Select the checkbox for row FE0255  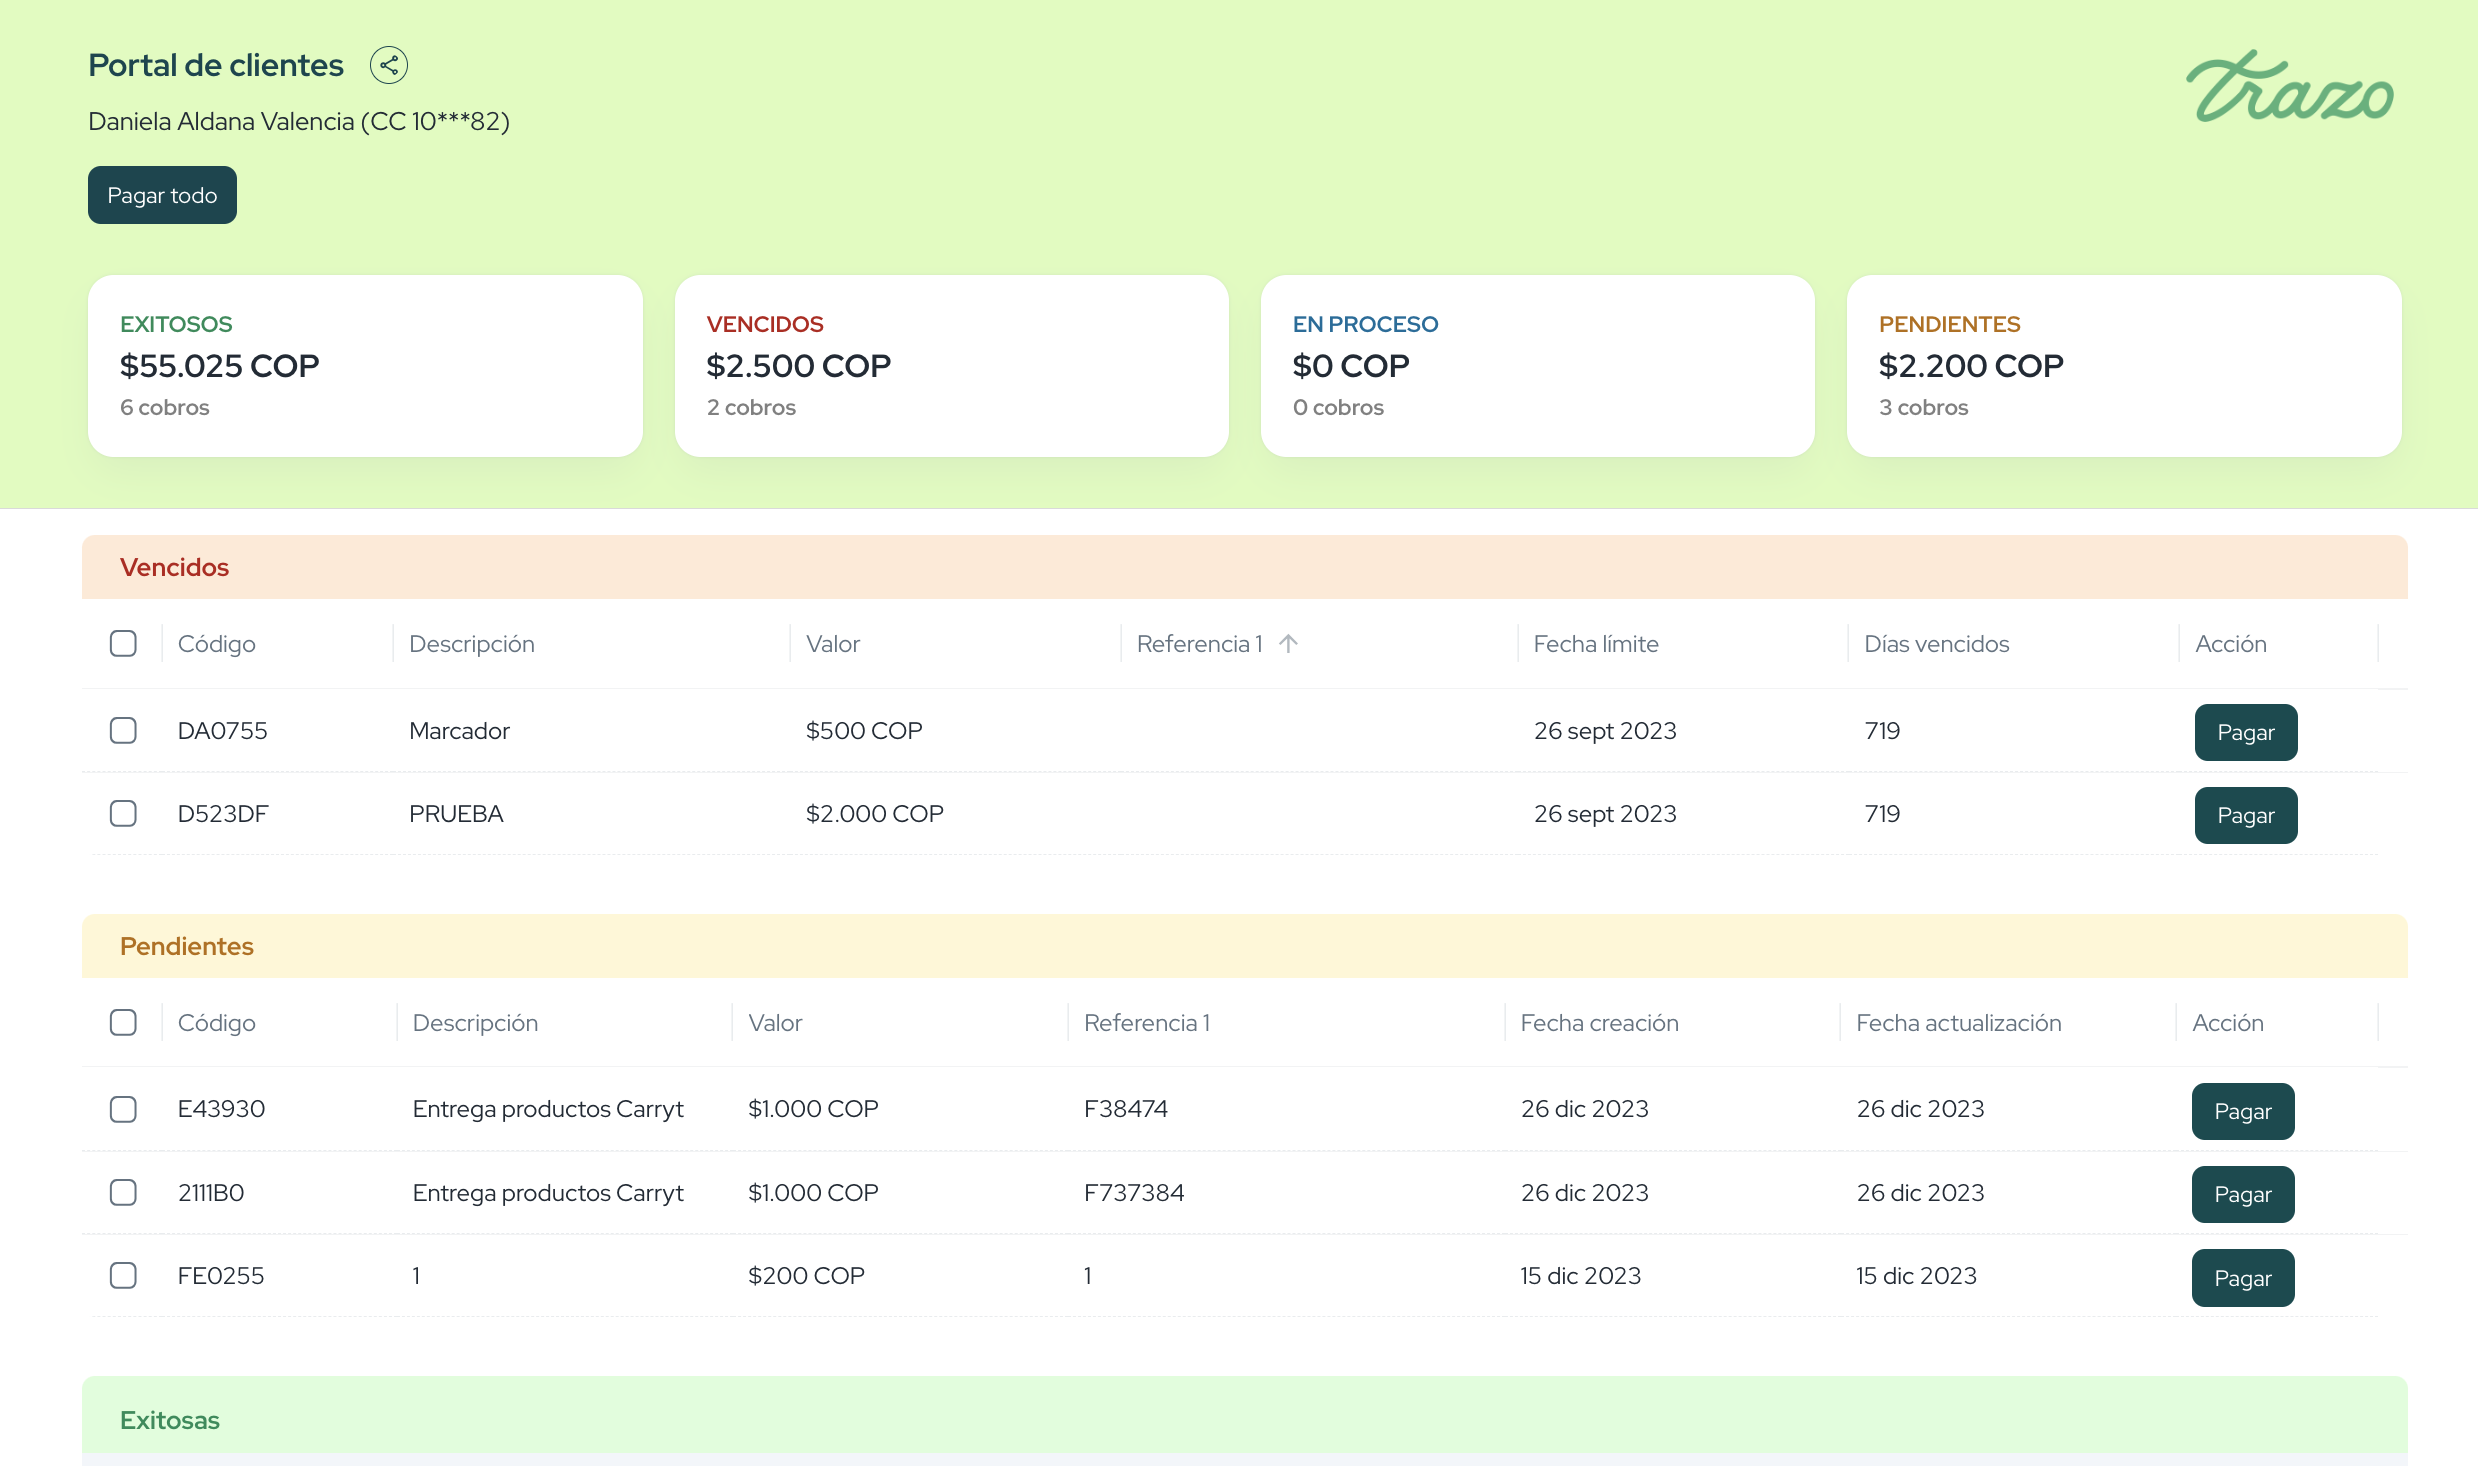[123, 1275]
